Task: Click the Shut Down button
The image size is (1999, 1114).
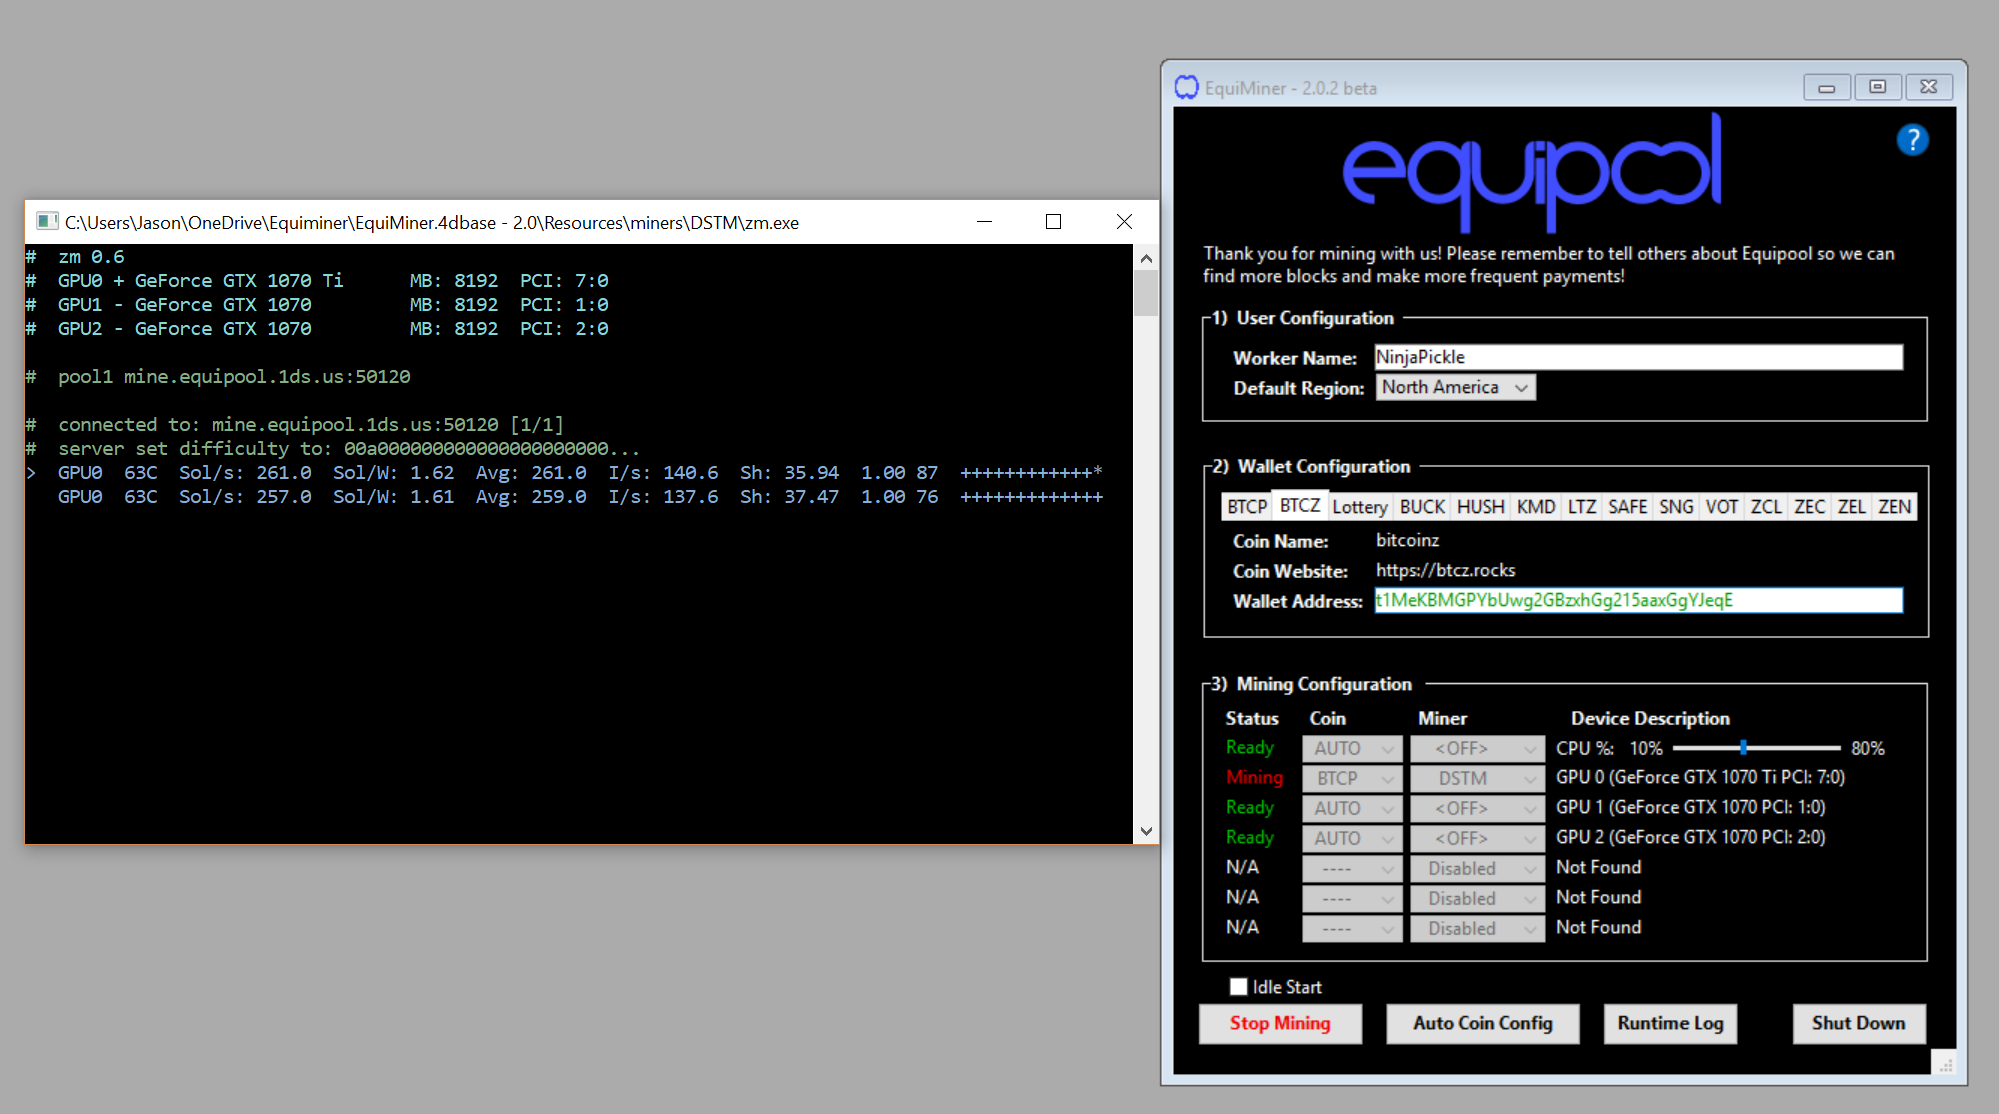Action: click(x=1859, y=1023)
